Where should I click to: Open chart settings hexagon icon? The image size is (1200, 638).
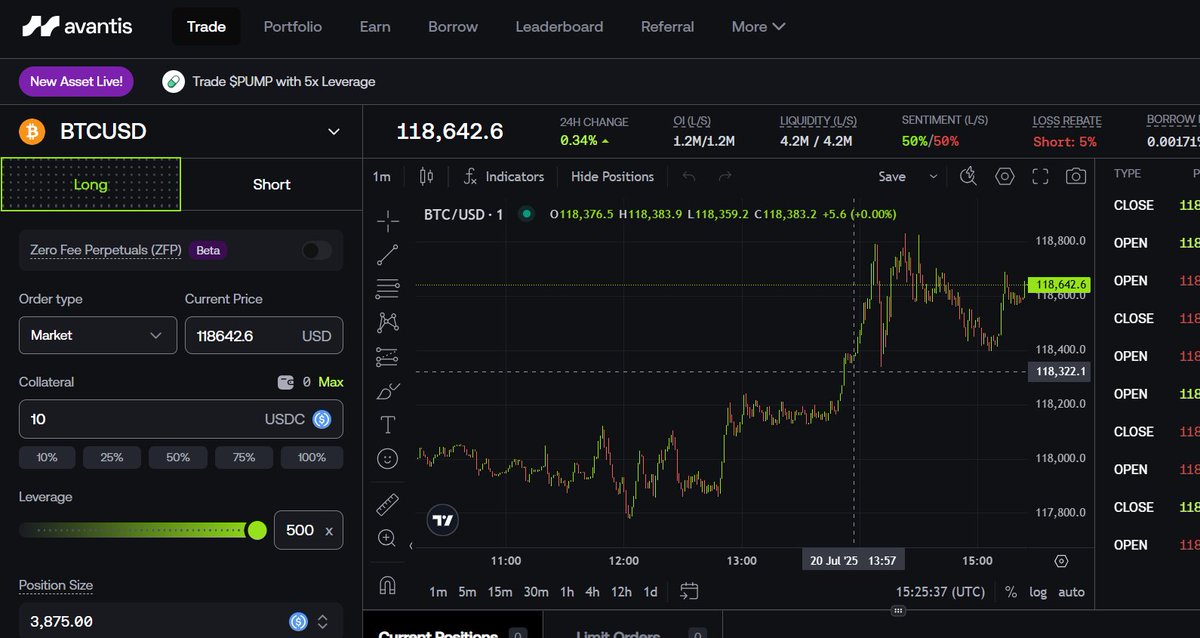pyautogui.click(x=1004, y=176)
